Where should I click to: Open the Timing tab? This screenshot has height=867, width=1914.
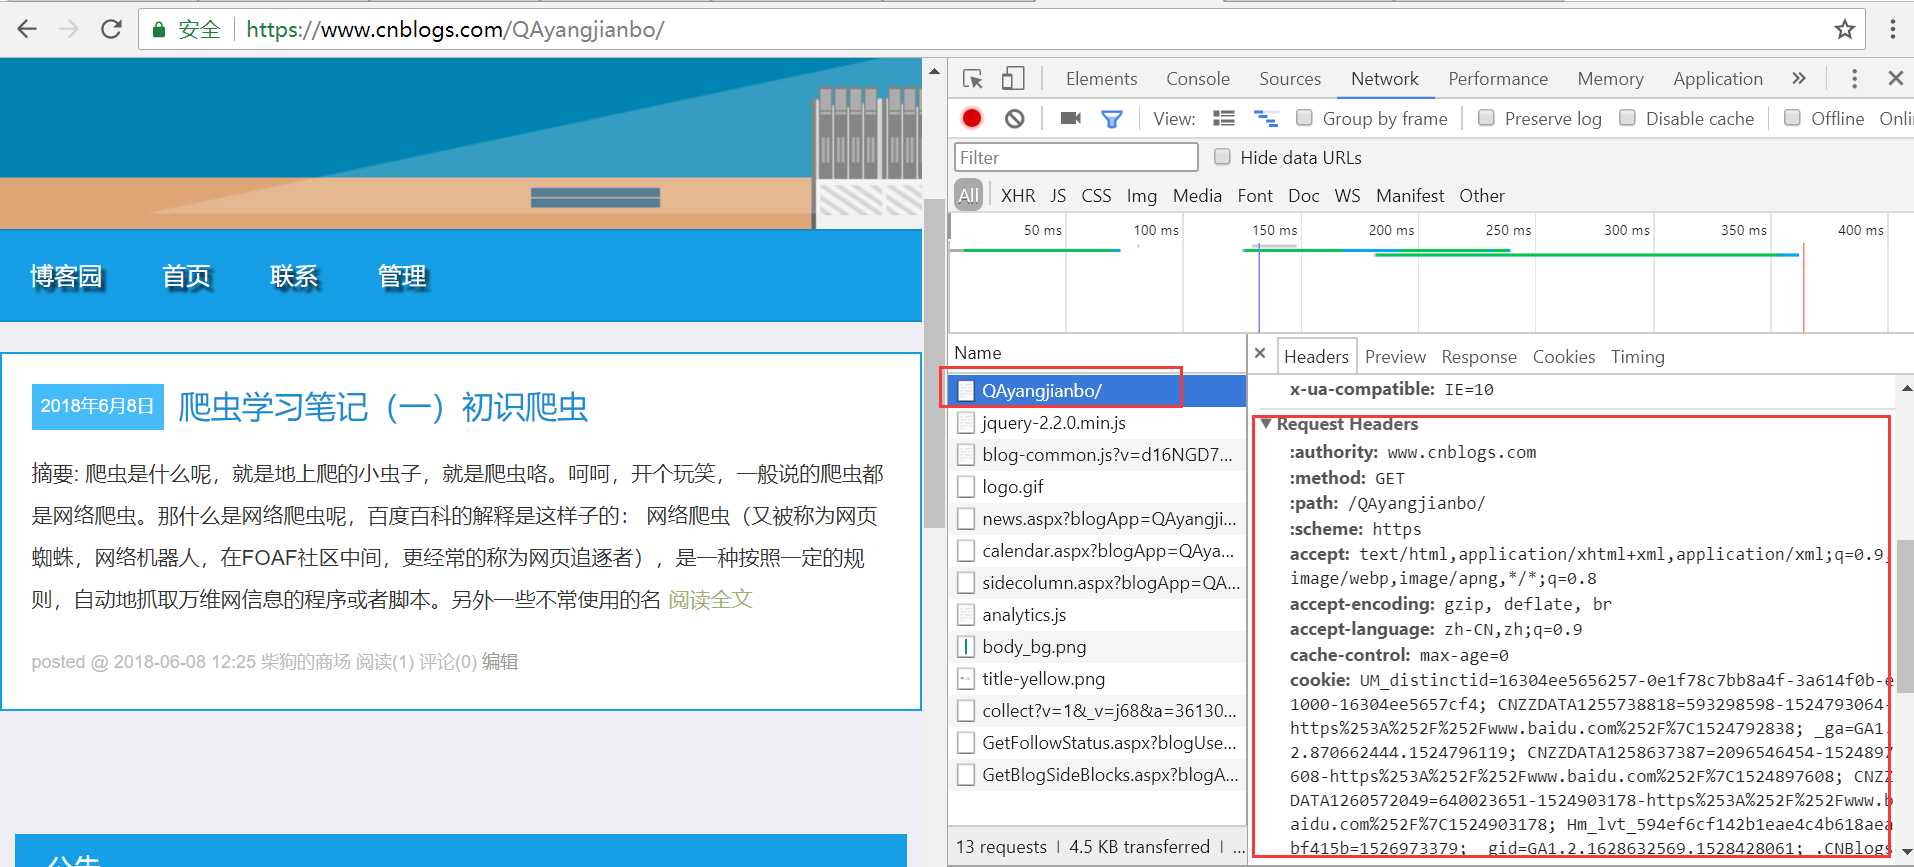coord(1638,357)
